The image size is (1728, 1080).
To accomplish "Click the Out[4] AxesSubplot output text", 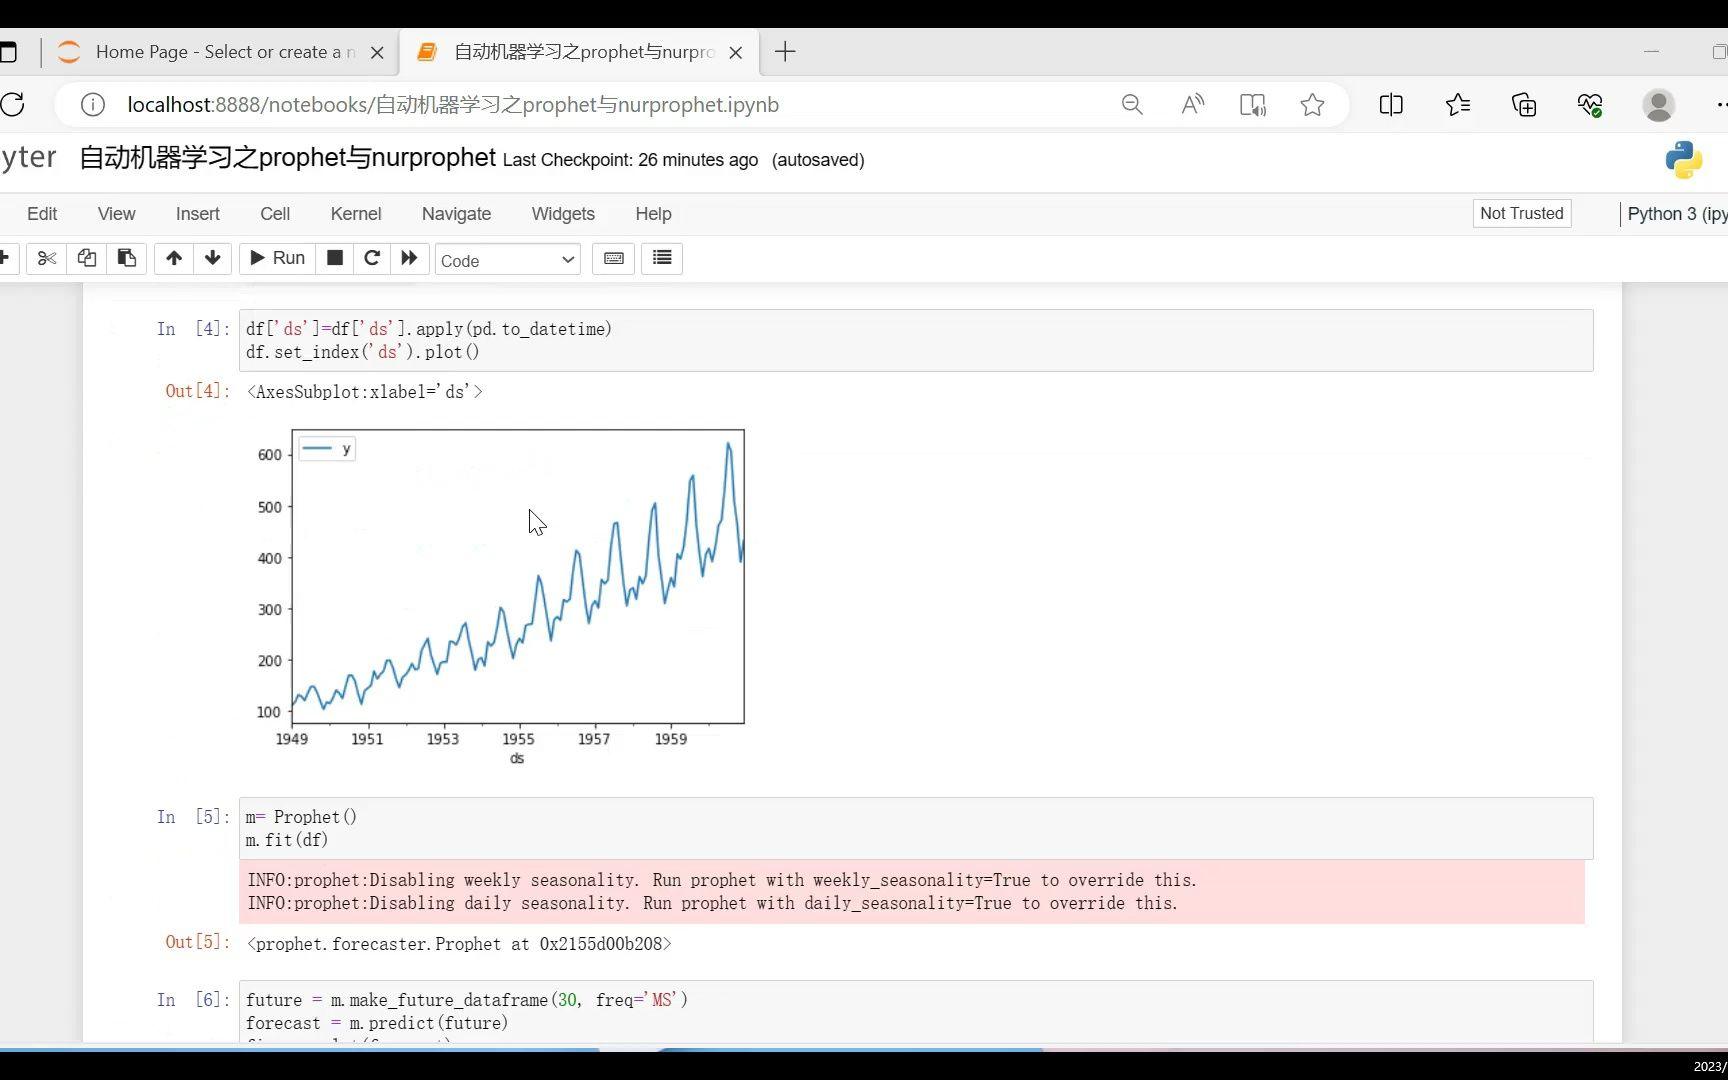I will [x=365, y=392].
